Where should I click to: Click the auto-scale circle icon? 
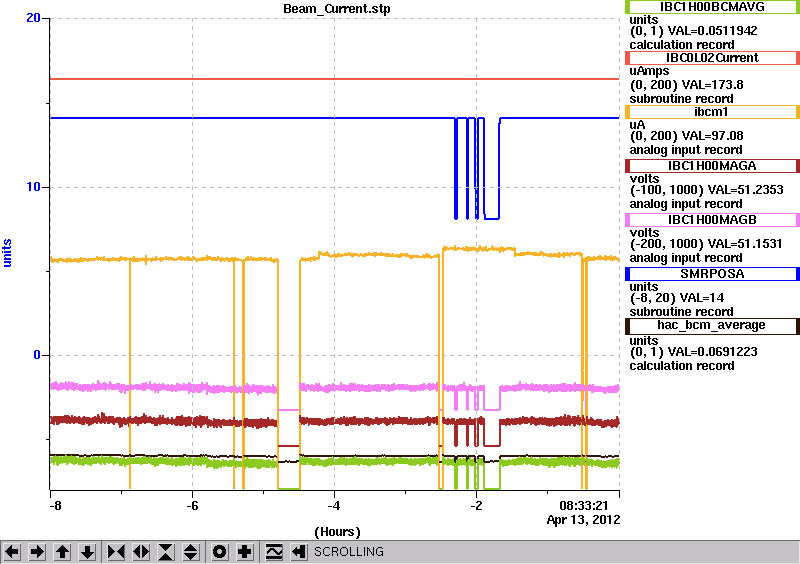coord(220,552)
